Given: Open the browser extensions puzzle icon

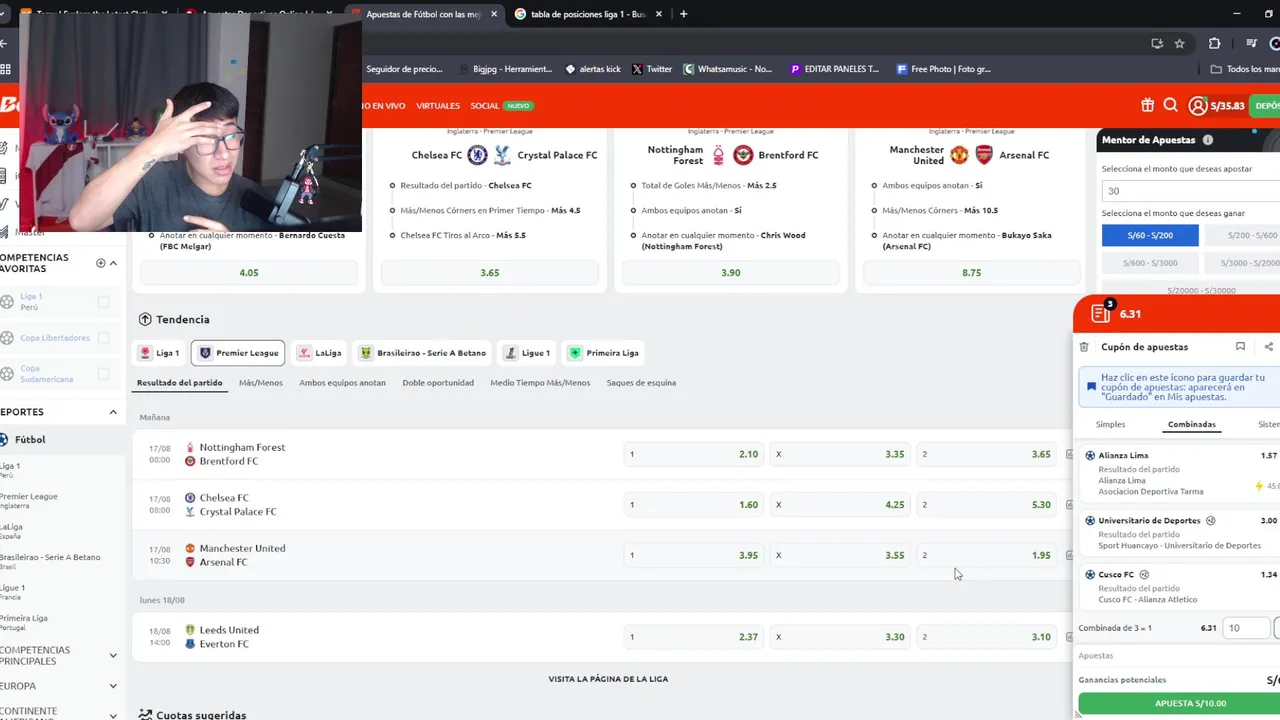Looking at the screenshot, I should click(x=1214, y=43).
